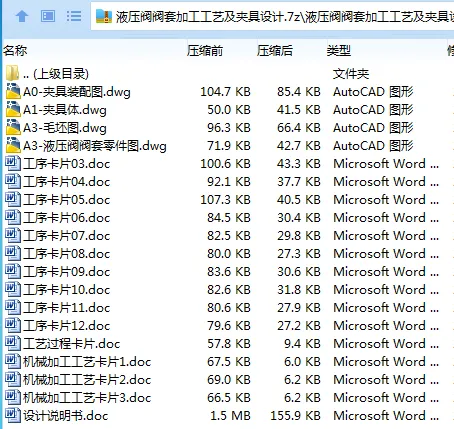Screen dimensions: 454x429
Task: Click the 机械加工工艺卡片1.doc Word icon
Action: (13, 361)
